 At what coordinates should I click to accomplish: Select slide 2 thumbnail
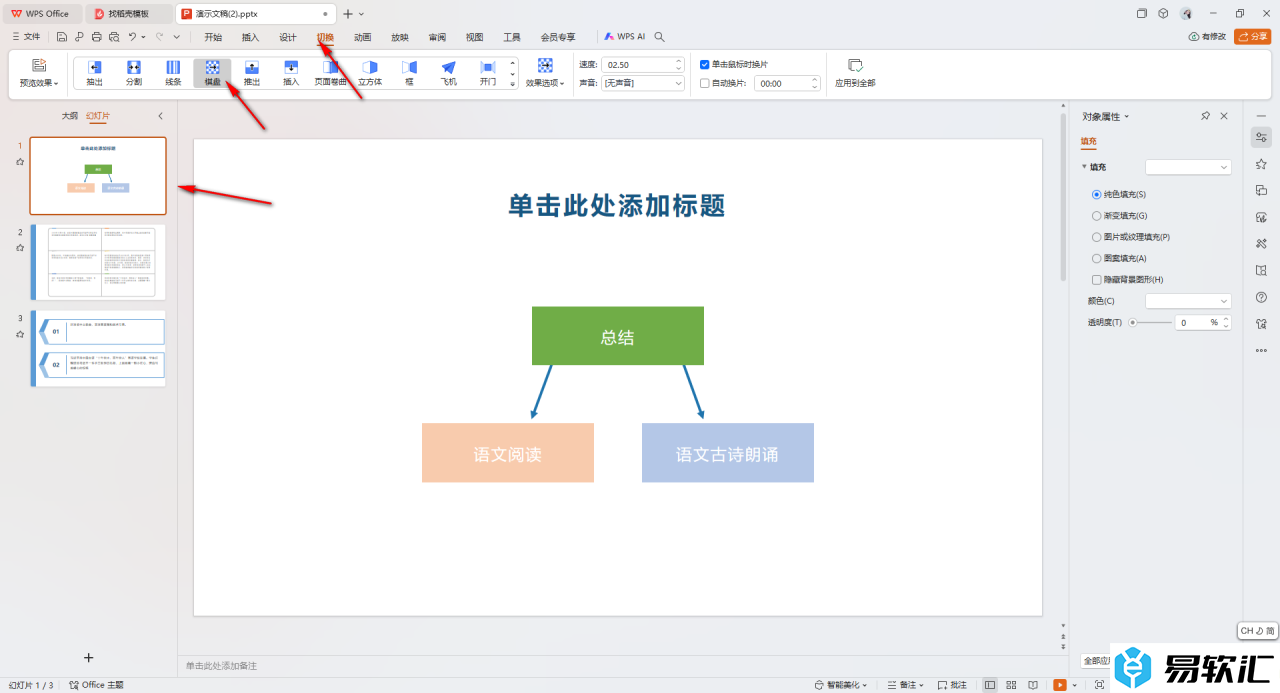(x=98, y=262)
